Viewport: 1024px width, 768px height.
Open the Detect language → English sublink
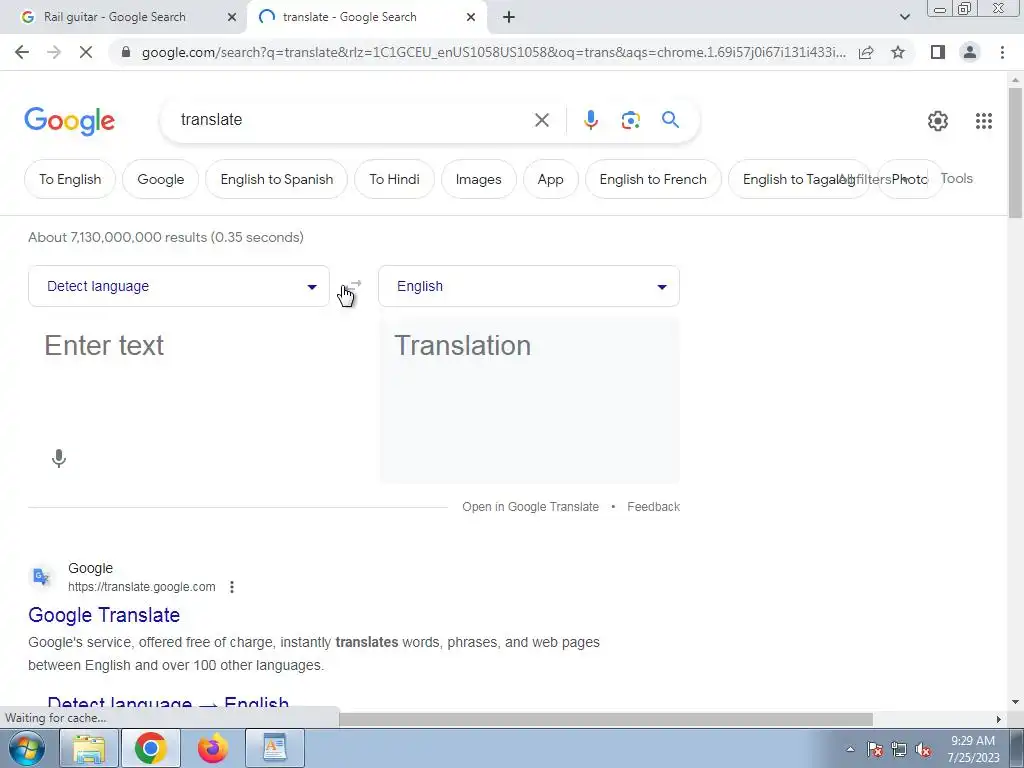coord(168,703)
